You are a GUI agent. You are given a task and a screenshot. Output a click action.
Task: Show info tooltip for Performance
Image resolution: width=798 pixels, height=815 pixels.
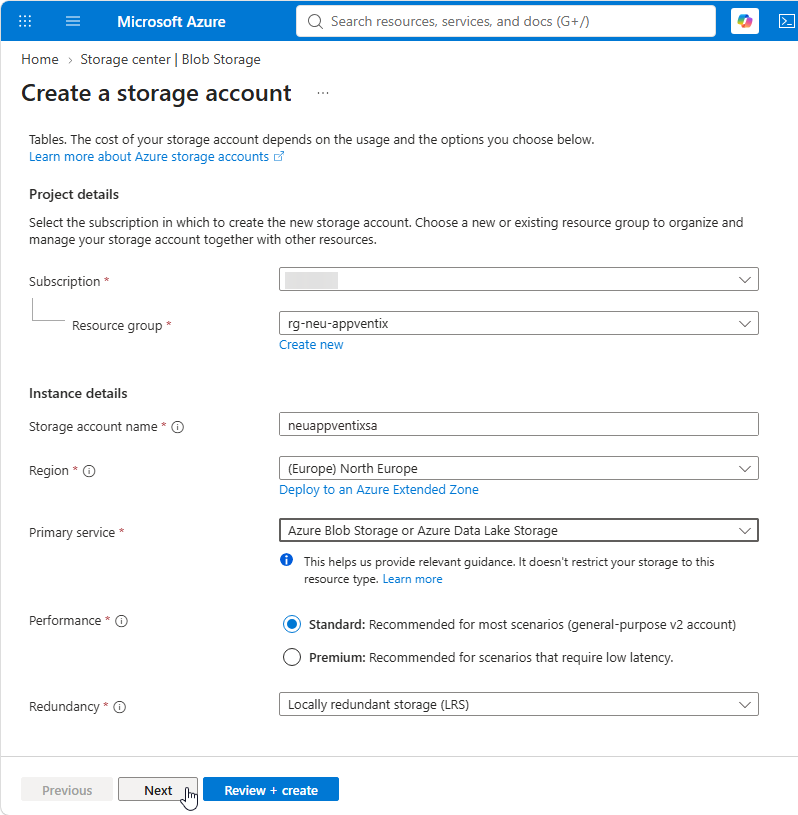[122, 621]
